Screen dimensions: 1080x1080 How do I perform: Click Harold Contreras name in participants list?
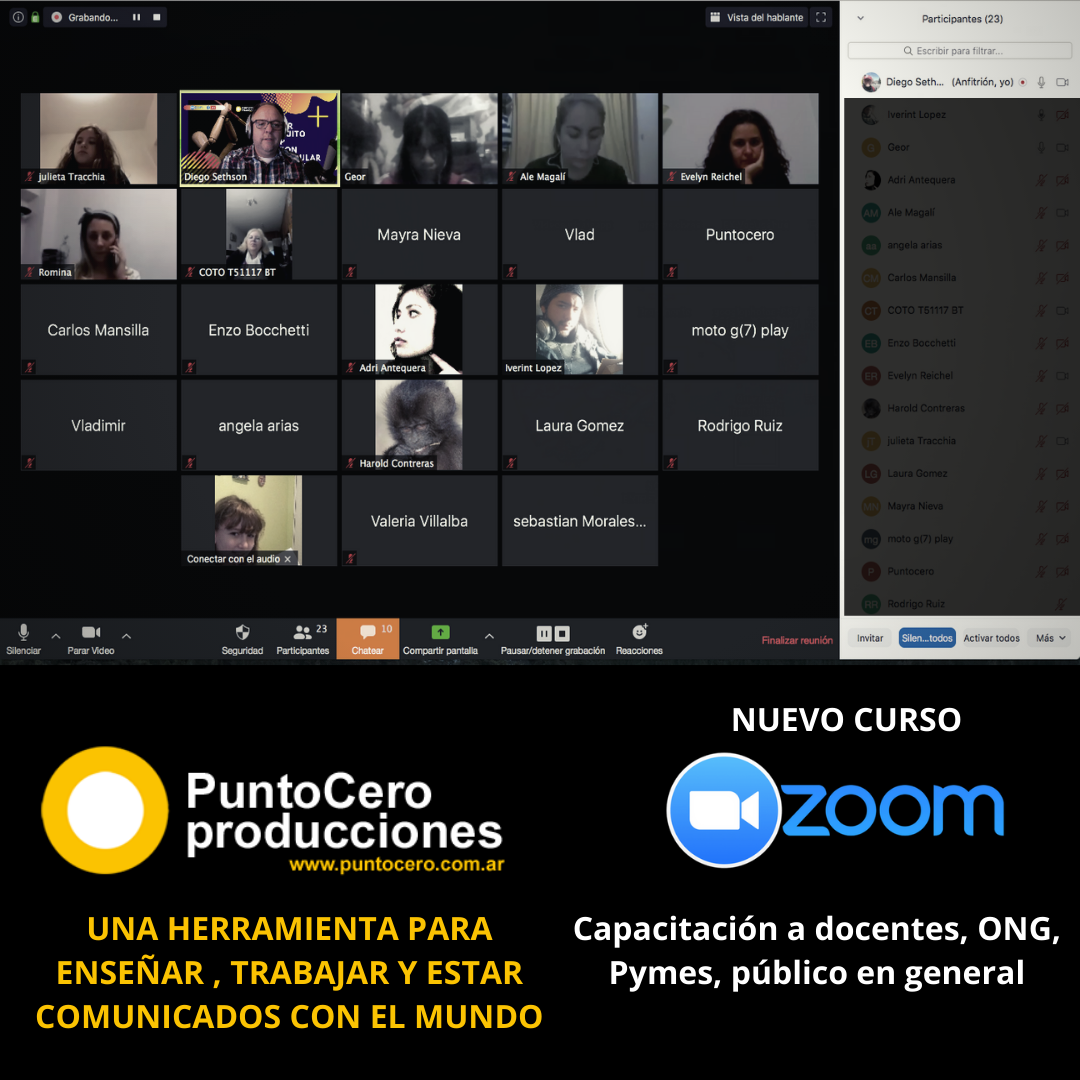(x=926, y=408)
